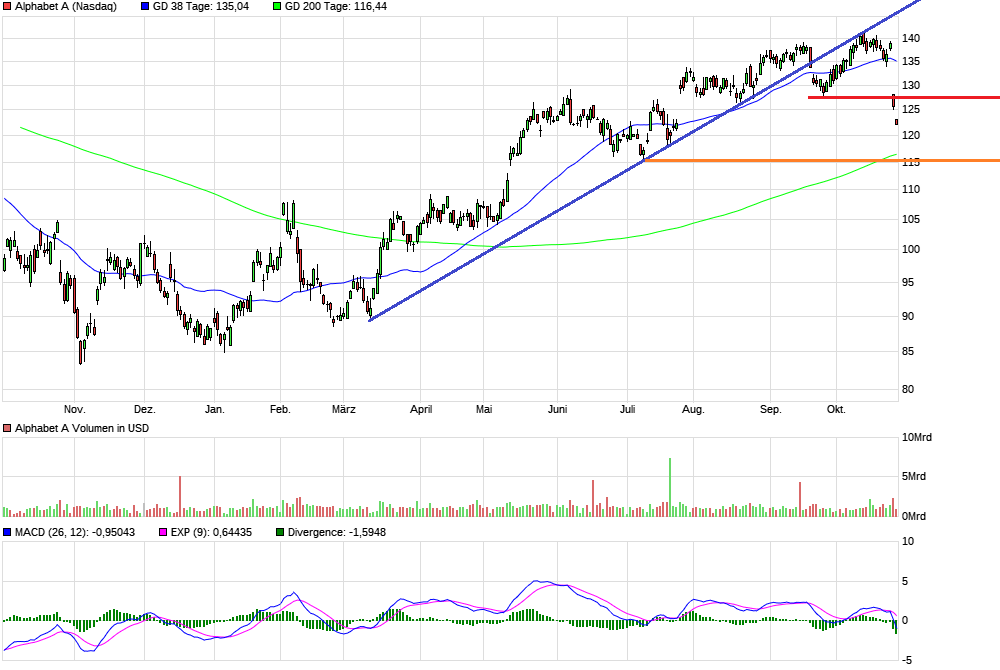Click the 85 price axis value
Screen dimensions: 1000x670
pos(908,351)
